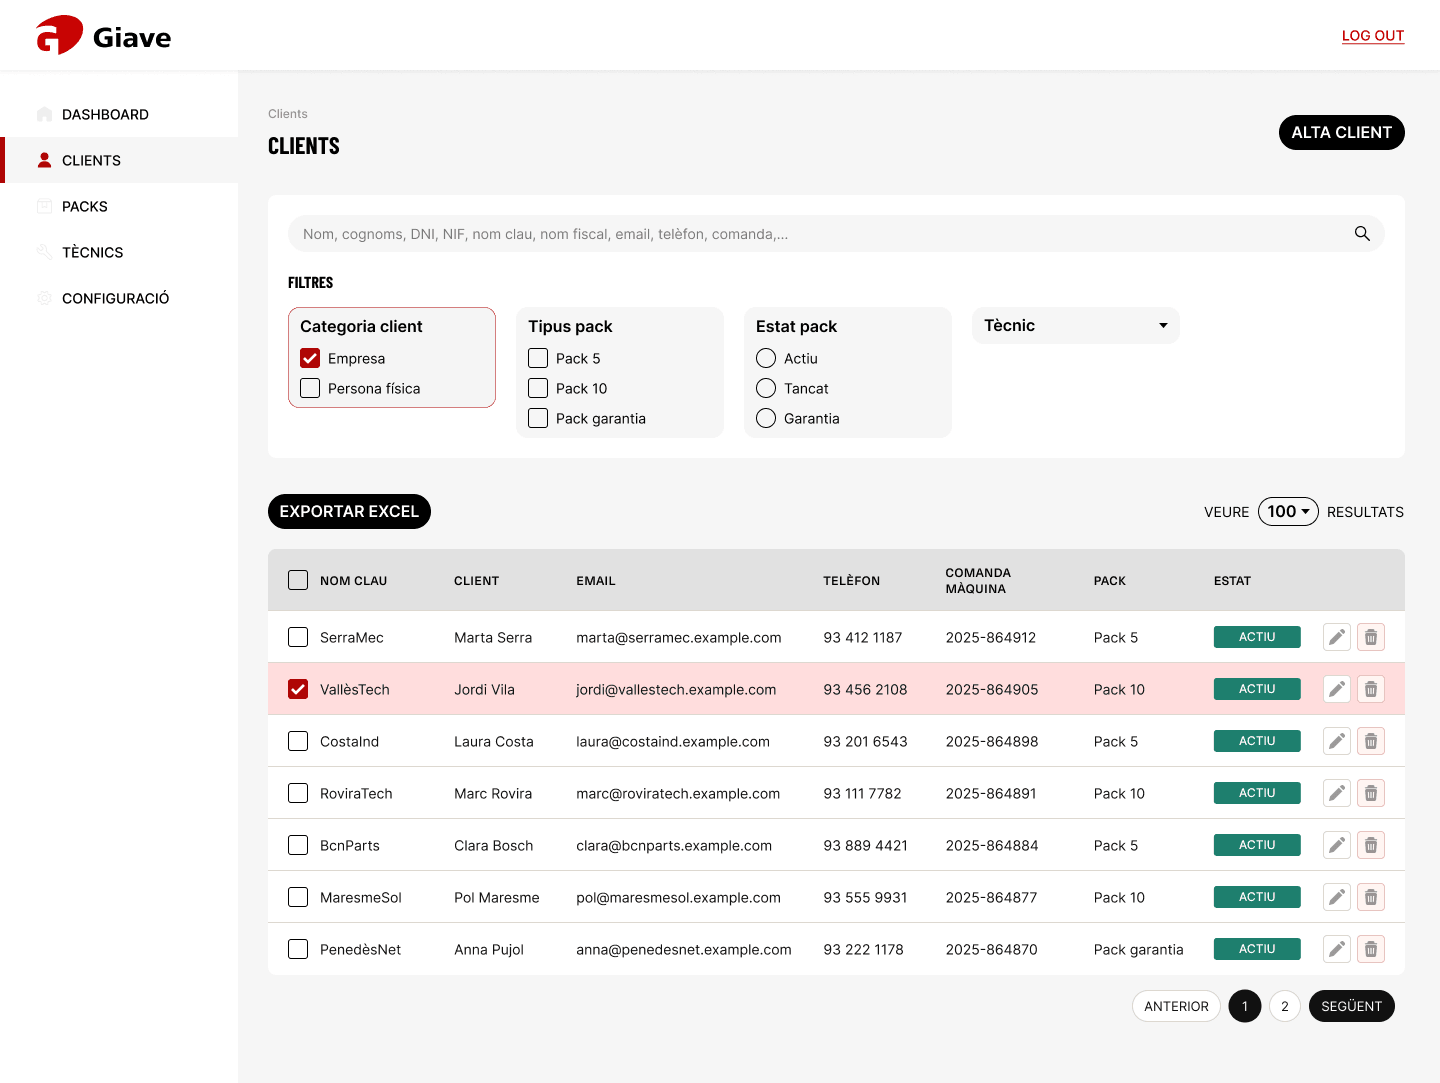Edit the PenedèsNet client pencil icon
1440x1083 pixels.
click(1337, 949)
